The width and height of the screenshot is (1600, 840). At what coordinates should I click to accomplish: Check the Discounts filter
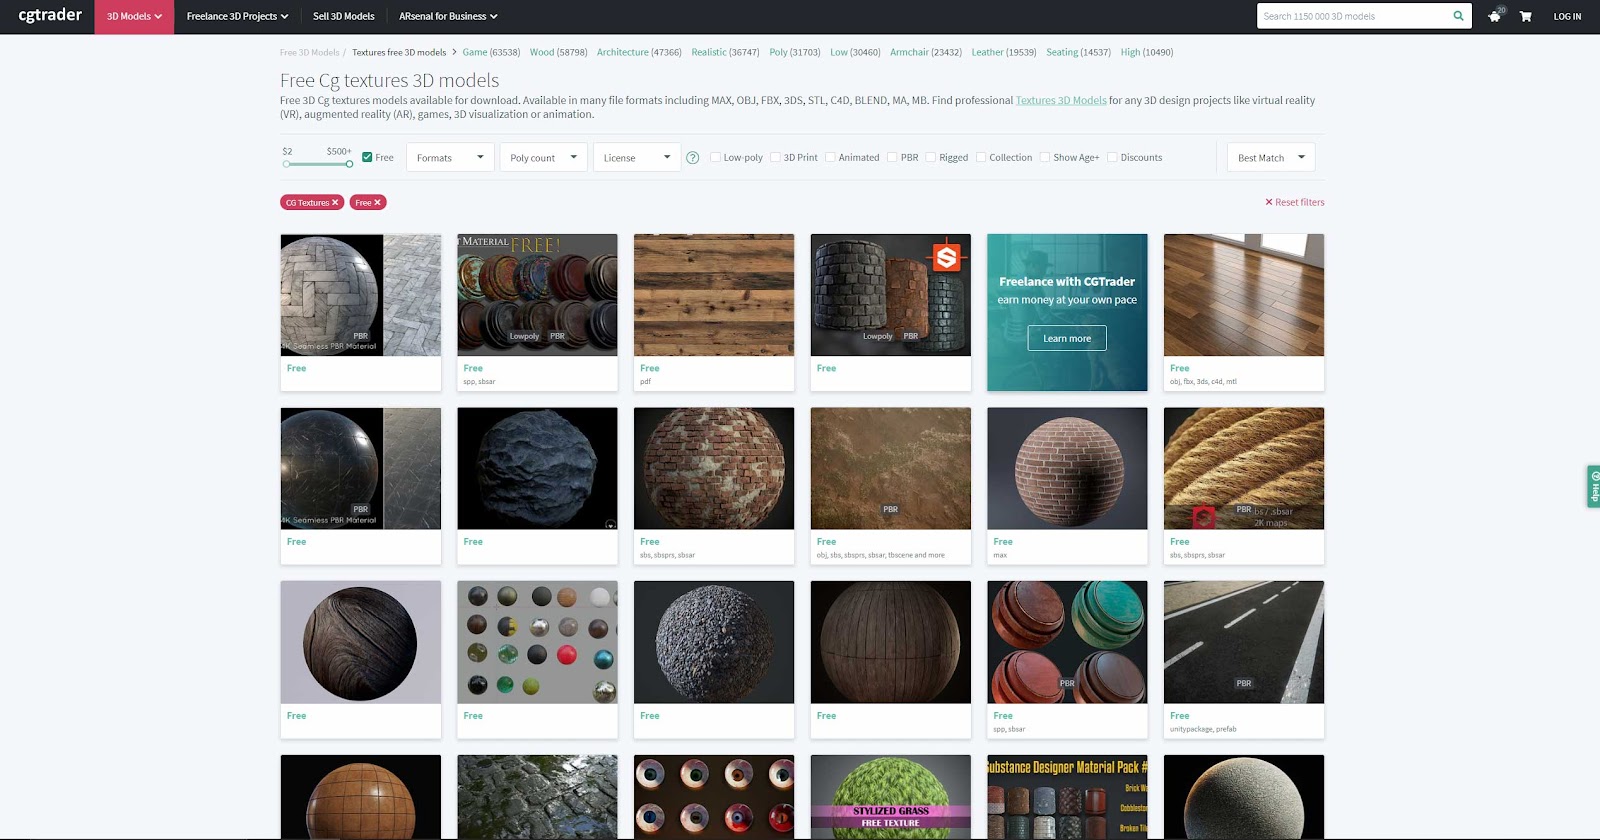pos(1112,157)
